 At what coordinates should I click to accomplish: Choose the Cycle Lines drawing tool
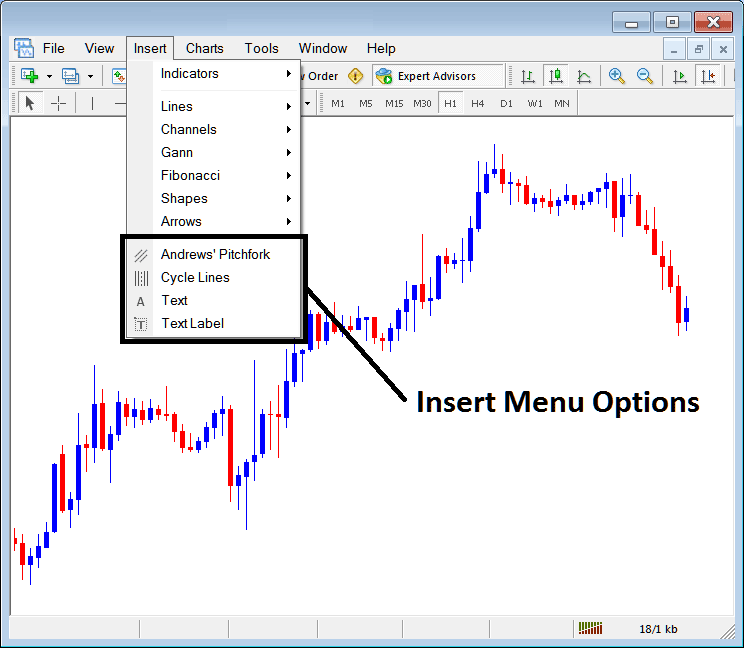pyautogui.click(x=195, y=277)
